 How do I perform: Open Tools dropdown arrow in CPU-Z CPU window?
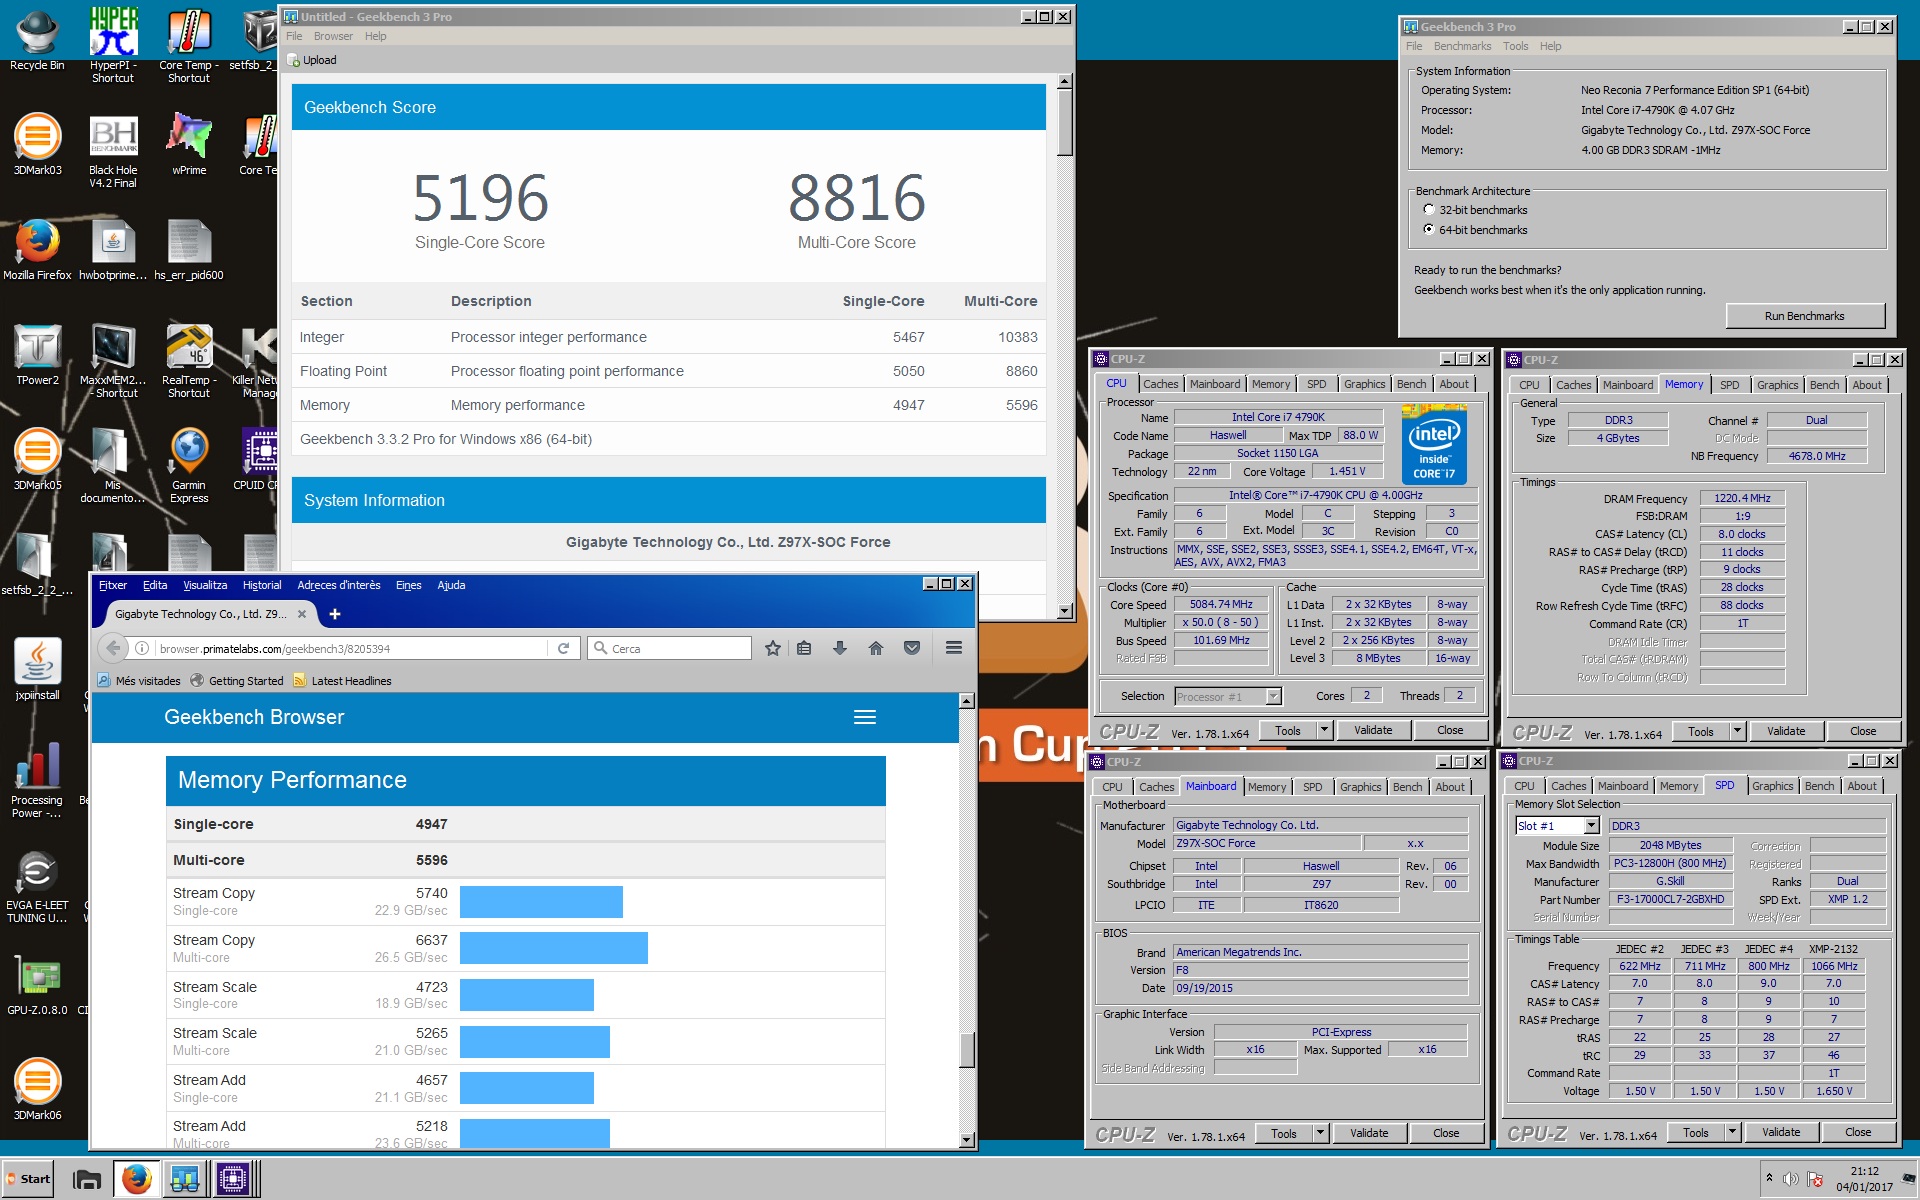(1325, 731)
